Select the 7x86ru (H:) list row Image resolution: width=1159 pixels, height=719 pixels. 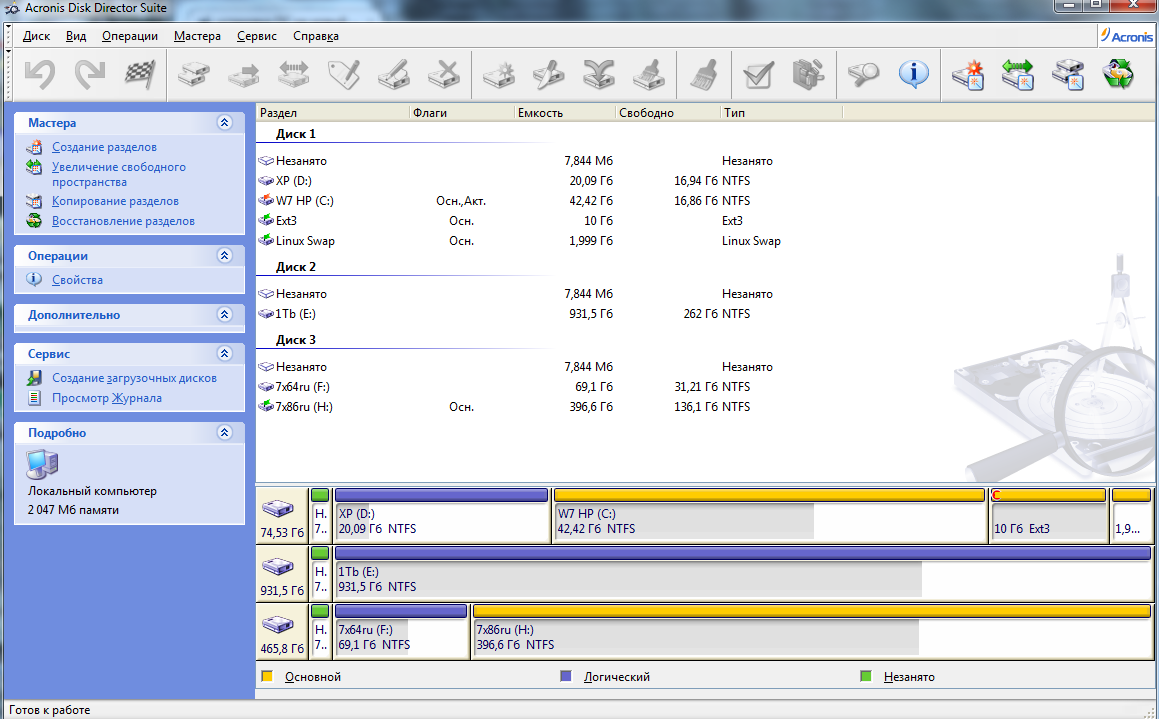(549, 407)
